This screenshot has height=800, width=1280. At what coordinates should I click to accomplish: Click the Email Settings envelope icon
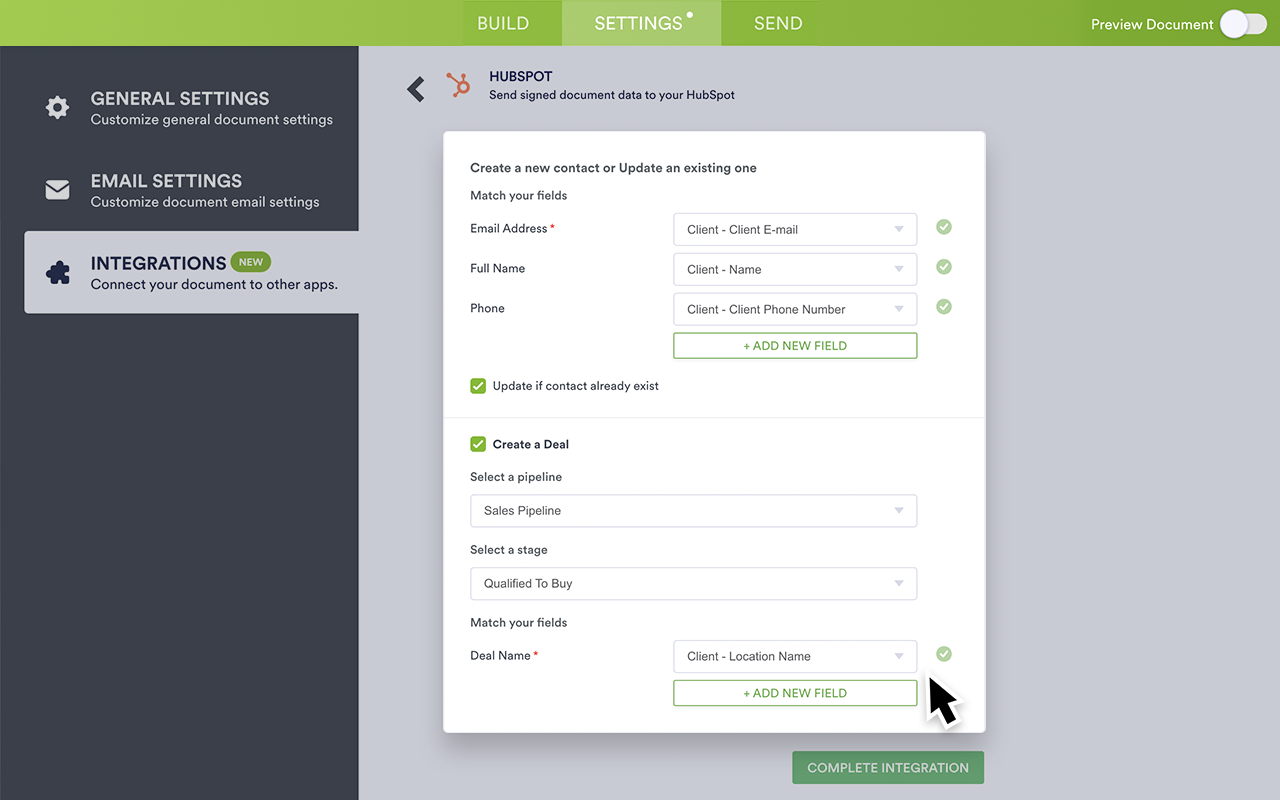[57, 188]
